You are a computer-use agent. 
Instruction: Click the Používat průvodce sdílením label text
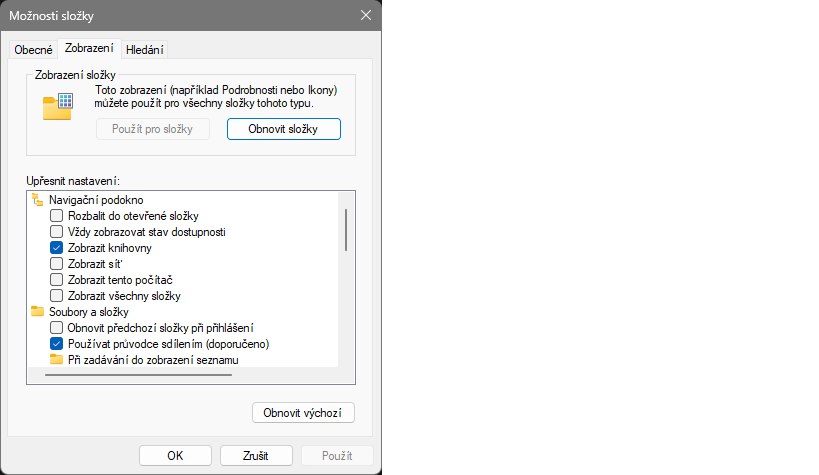click(169, 344)
